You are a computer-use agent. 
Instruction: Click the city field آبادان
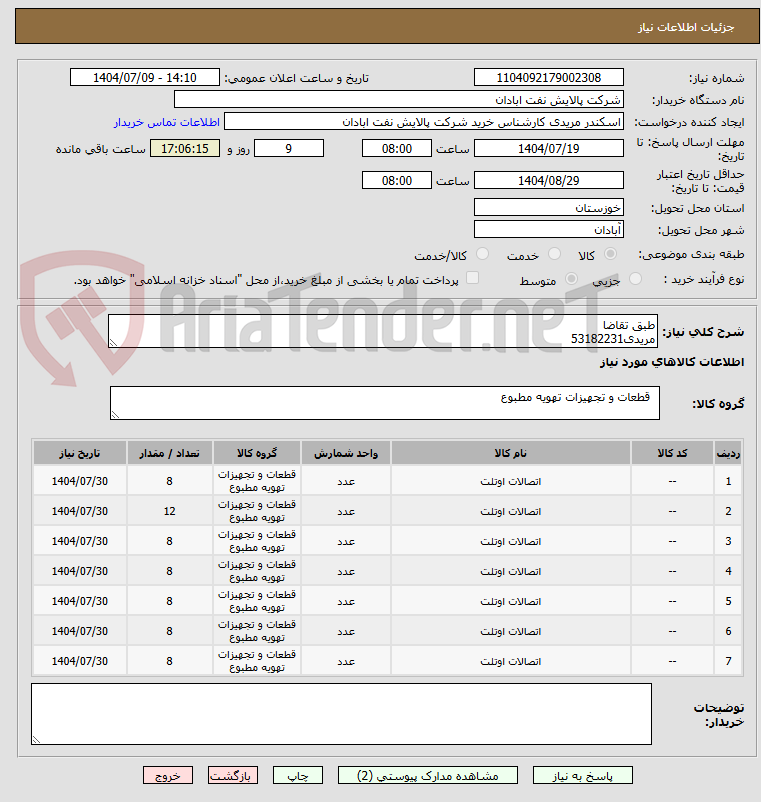(x=549, y=229)
